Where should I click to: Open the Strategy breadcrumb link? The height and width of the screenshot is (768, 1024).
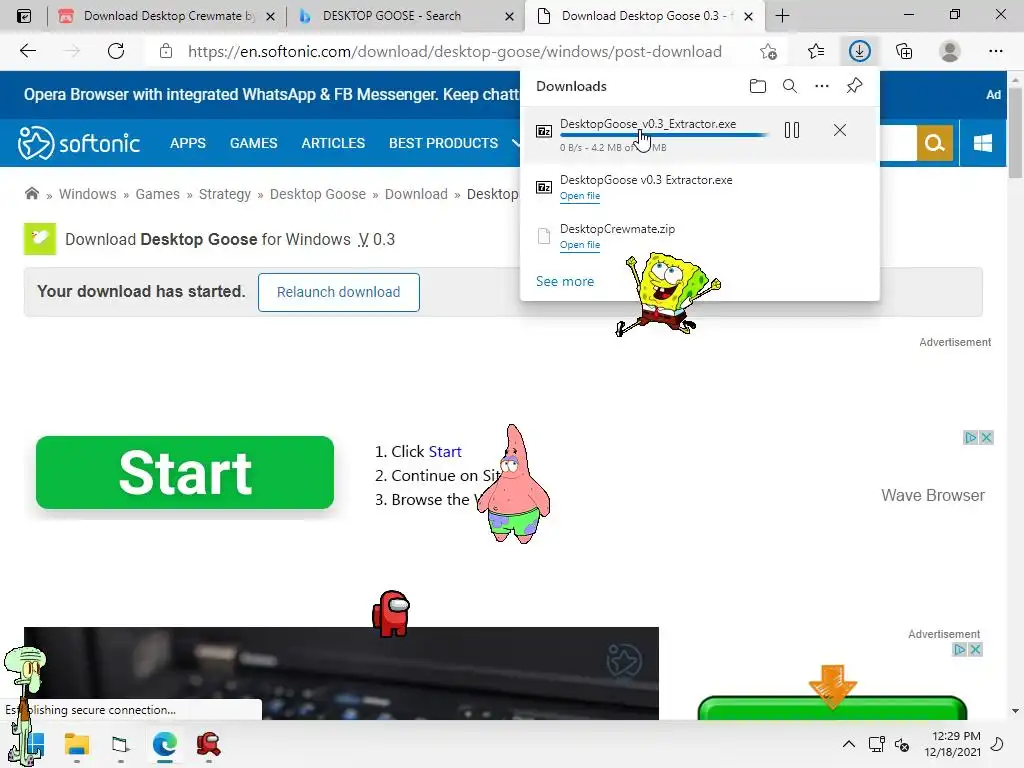point(225,194)
